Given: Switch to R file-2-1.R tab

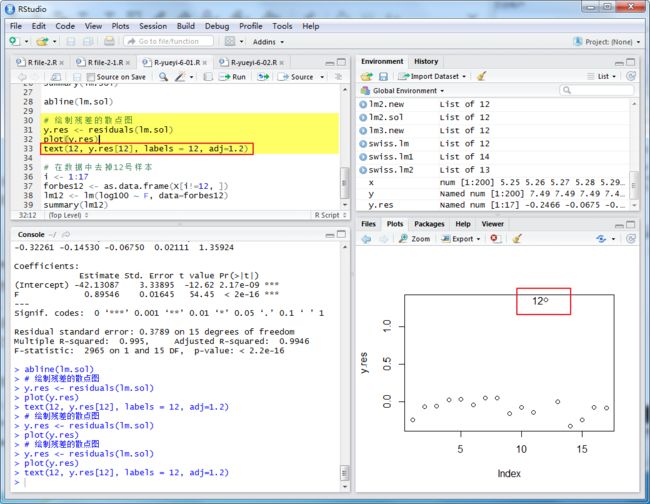Looking at the screenshot, I should pyautogui.click(x=103, y=63).
